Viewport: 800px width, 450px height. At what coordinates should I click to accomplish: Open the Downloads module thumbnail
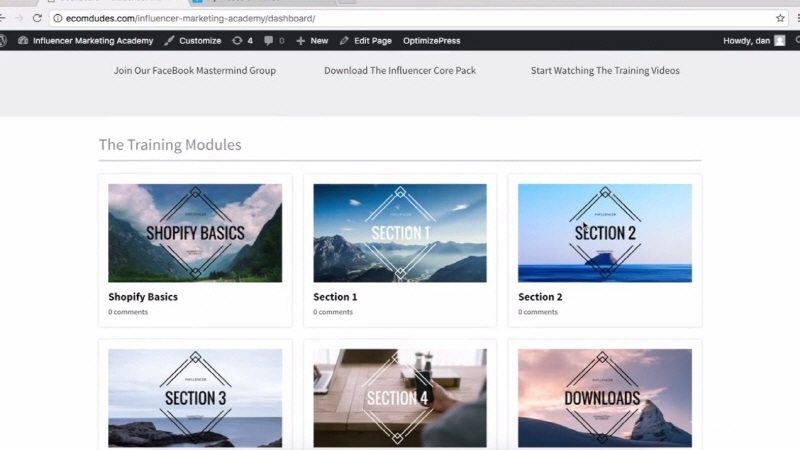pos(605,398)
